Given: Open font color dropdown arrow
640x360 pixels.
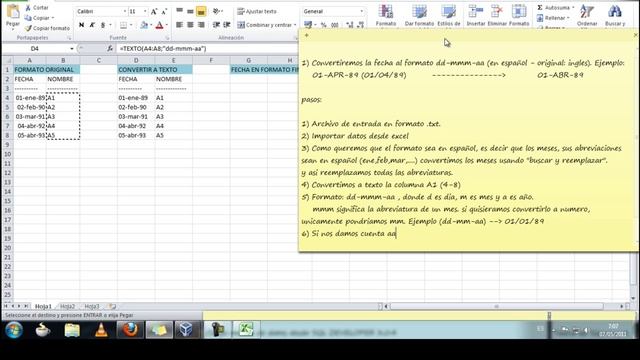Looking at the screenshot, I should coord(167,25).
